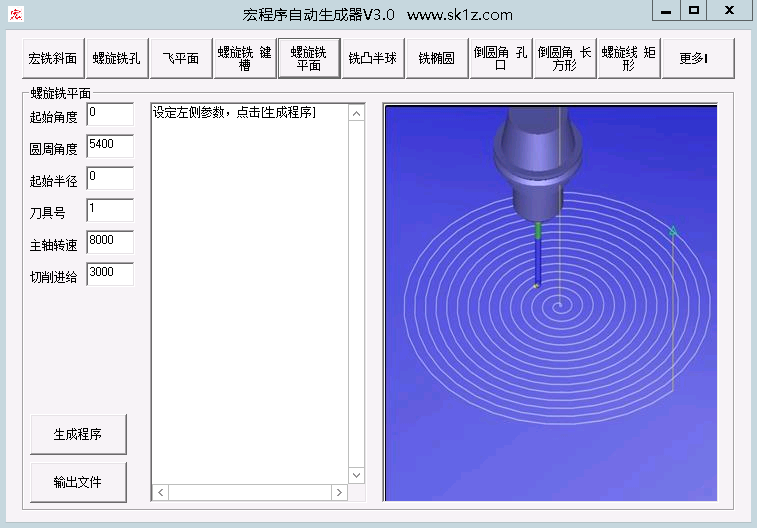Image resolution: width=757 pixels, height=528 pixels.
Task: Click the 主轴转速 label
Action: (x=54, y=245)
